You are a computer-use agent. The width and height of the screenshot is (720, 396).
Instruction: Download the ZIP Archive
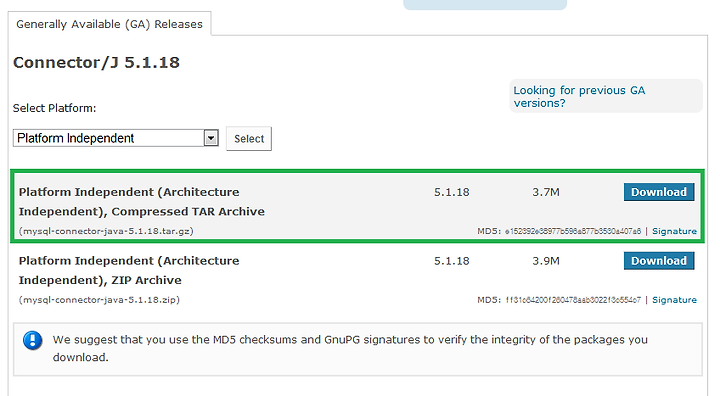pyautogui.click(x=659, y=260)
